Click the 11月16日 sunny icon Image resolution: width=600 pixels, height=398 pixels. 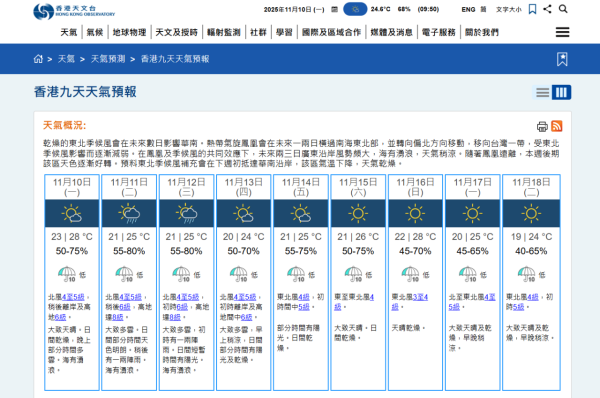tap(415, 214)
